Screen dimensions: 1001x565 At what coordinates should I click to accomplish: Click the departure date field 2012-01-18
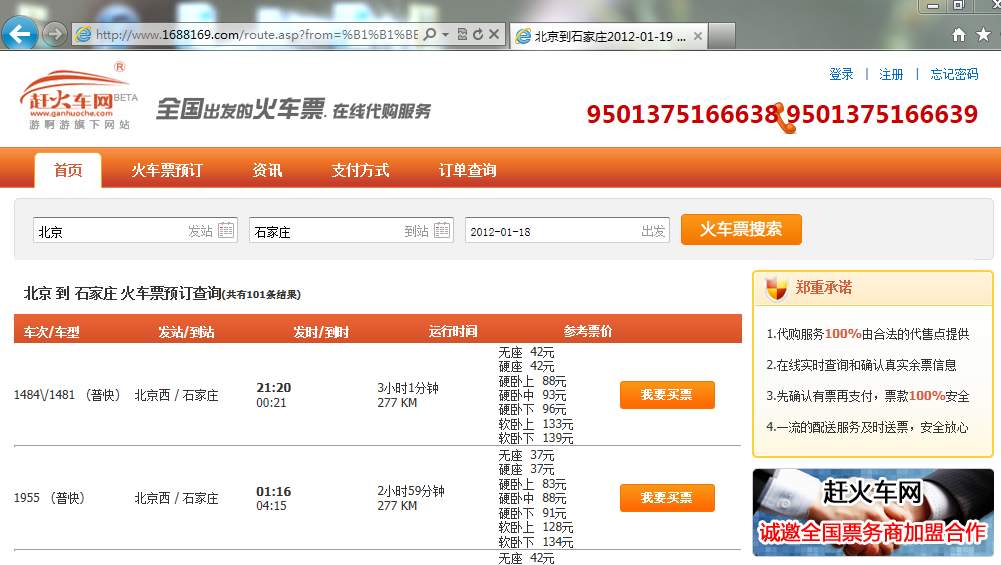(550, 231)
